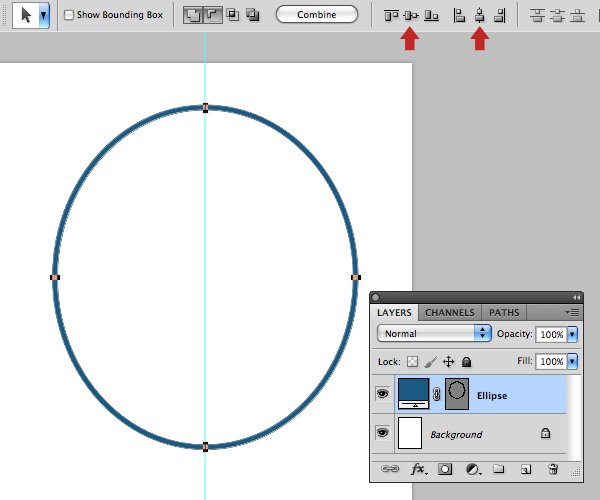Align vertical centers of paths
The height and width of the screenshot is (500, 600).
pos(411,16)
